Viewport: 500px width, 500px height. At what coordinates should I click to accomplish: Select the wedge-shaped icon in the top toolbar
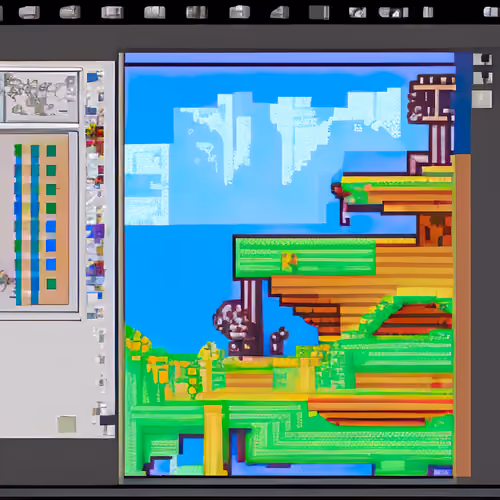280,13
